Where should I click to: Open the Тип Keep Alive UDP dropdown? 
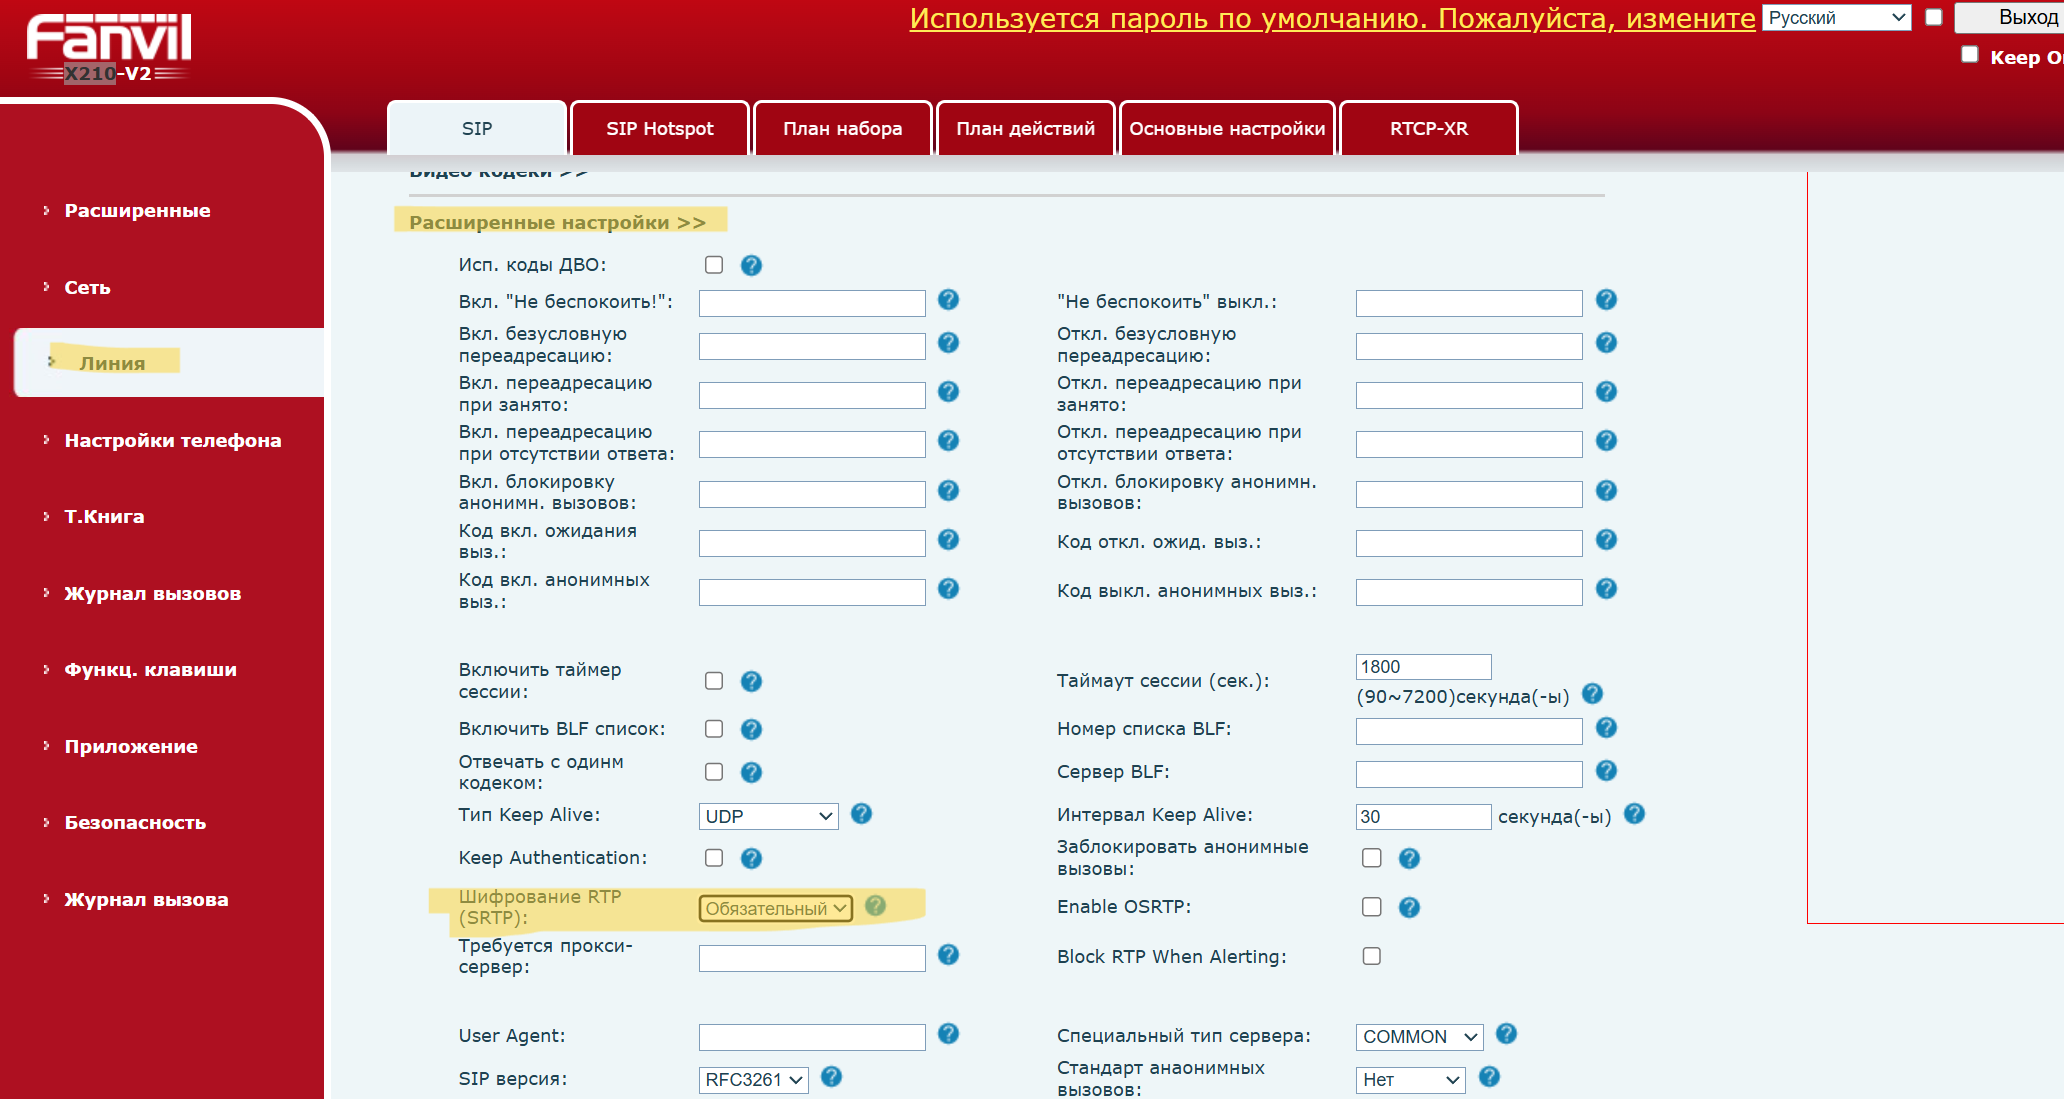[768, 816]
